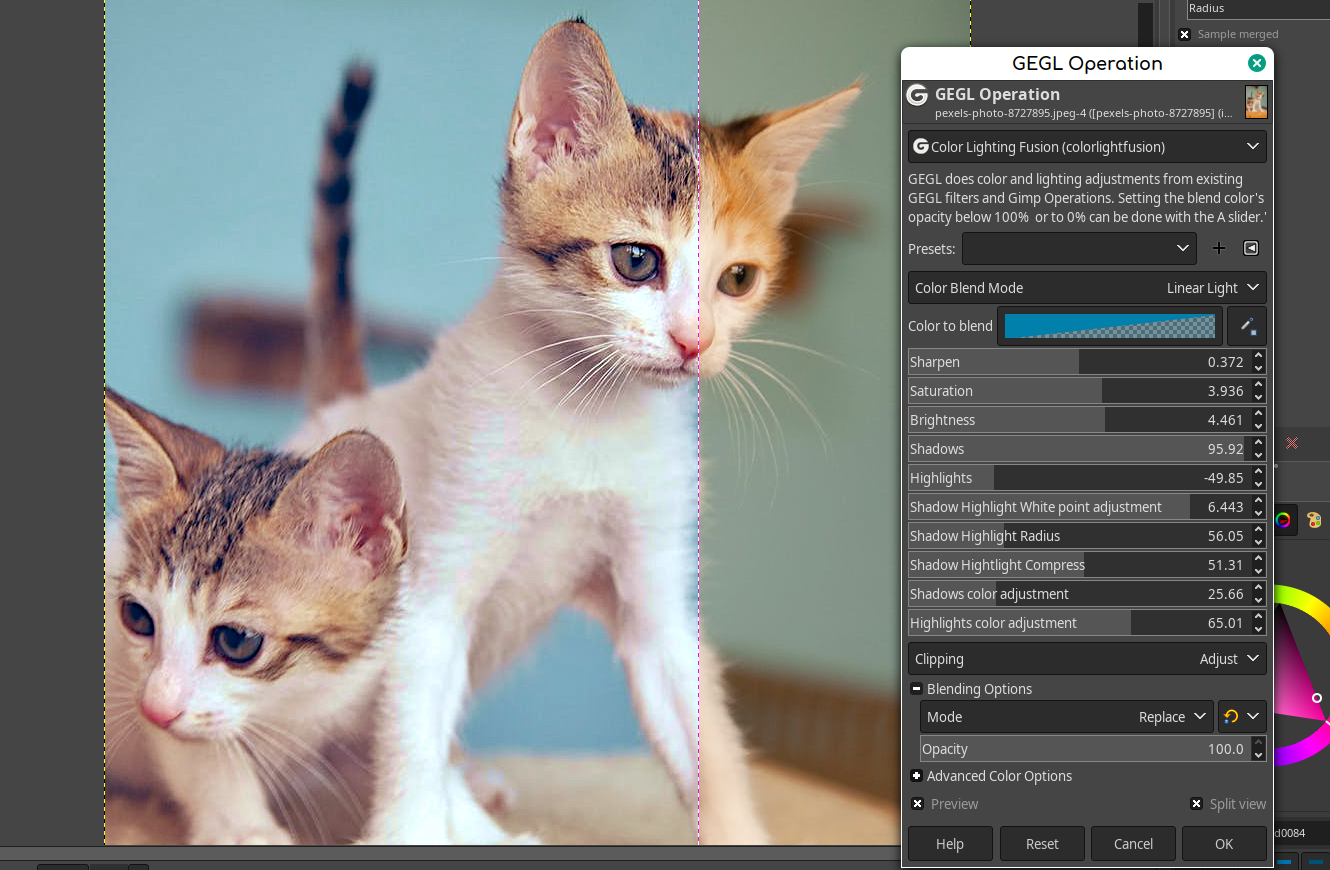Screen dimensions: 1330x870
Task: Click the Brightness slider
Action: coord(1079,420)
